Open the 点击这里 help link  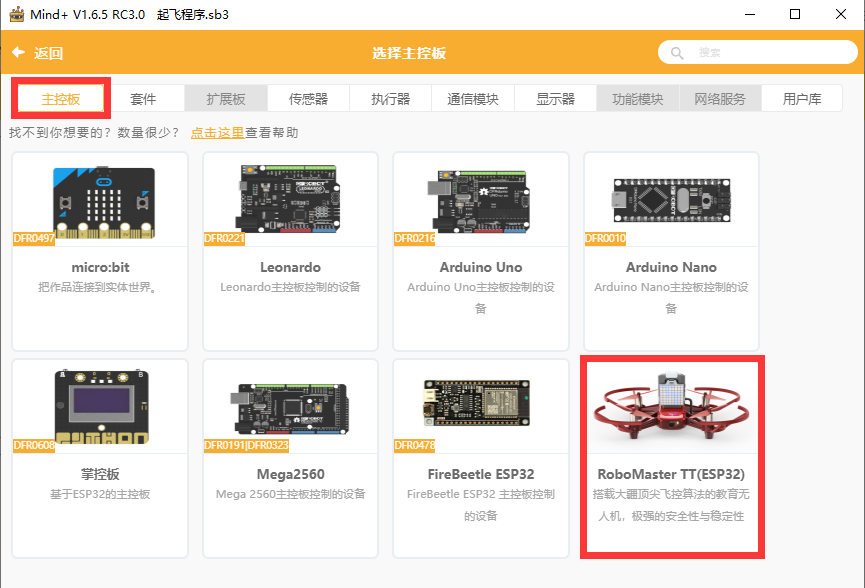[x=217, y=132]
